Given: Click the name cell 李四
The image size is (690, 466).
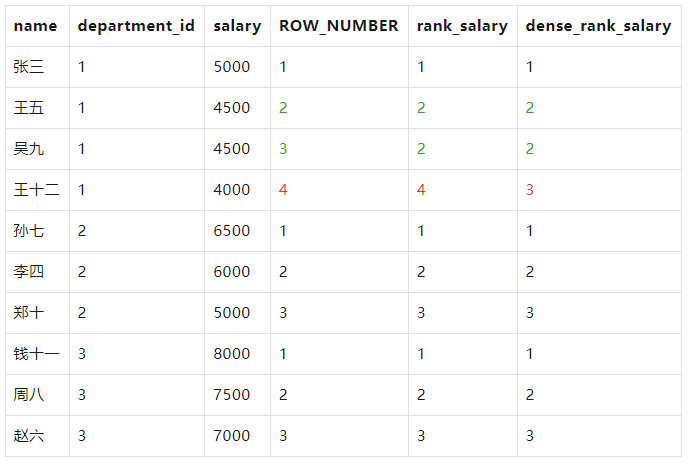Looking at the screenshot, I should point(29,272).
